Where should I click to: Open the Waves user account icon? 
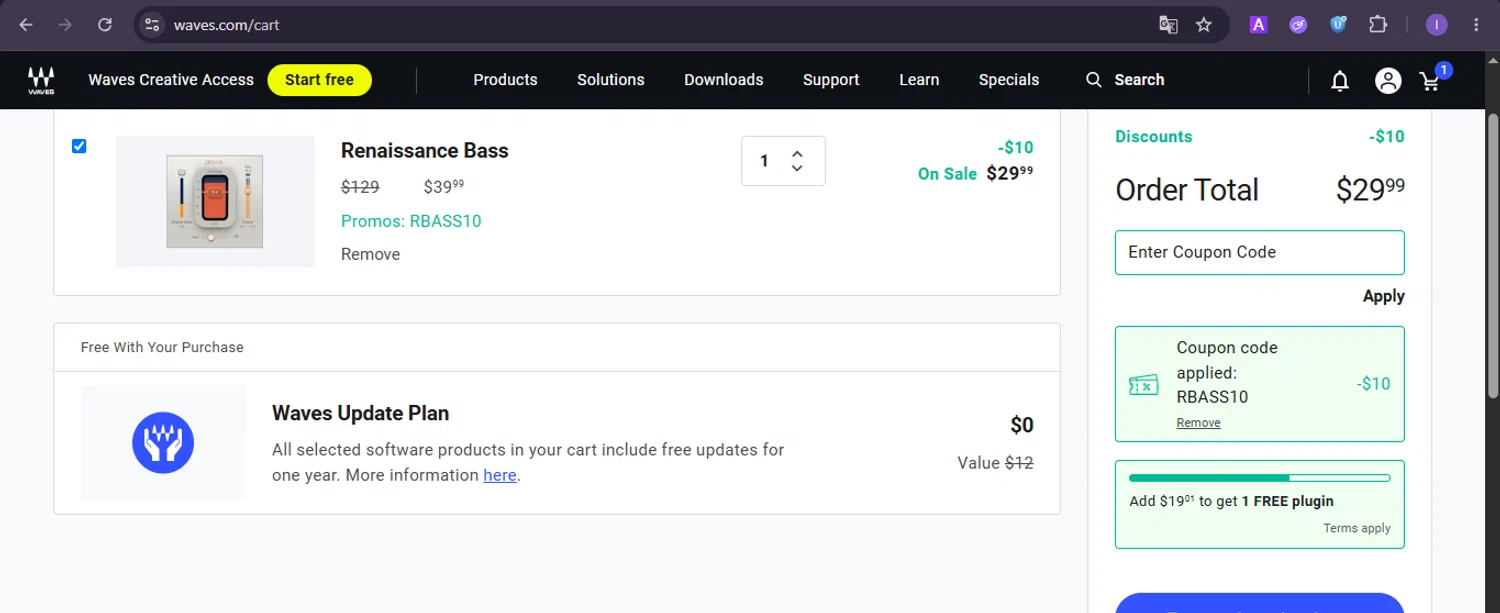tap(1388, 81)
